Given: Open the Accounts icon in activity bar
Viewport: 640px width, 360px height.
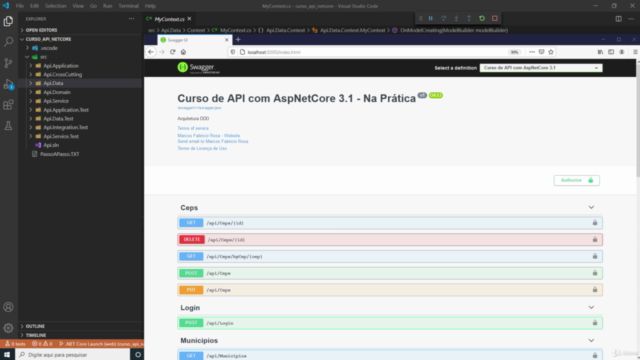Looking at the screenshot, I should tap(8, 307).
